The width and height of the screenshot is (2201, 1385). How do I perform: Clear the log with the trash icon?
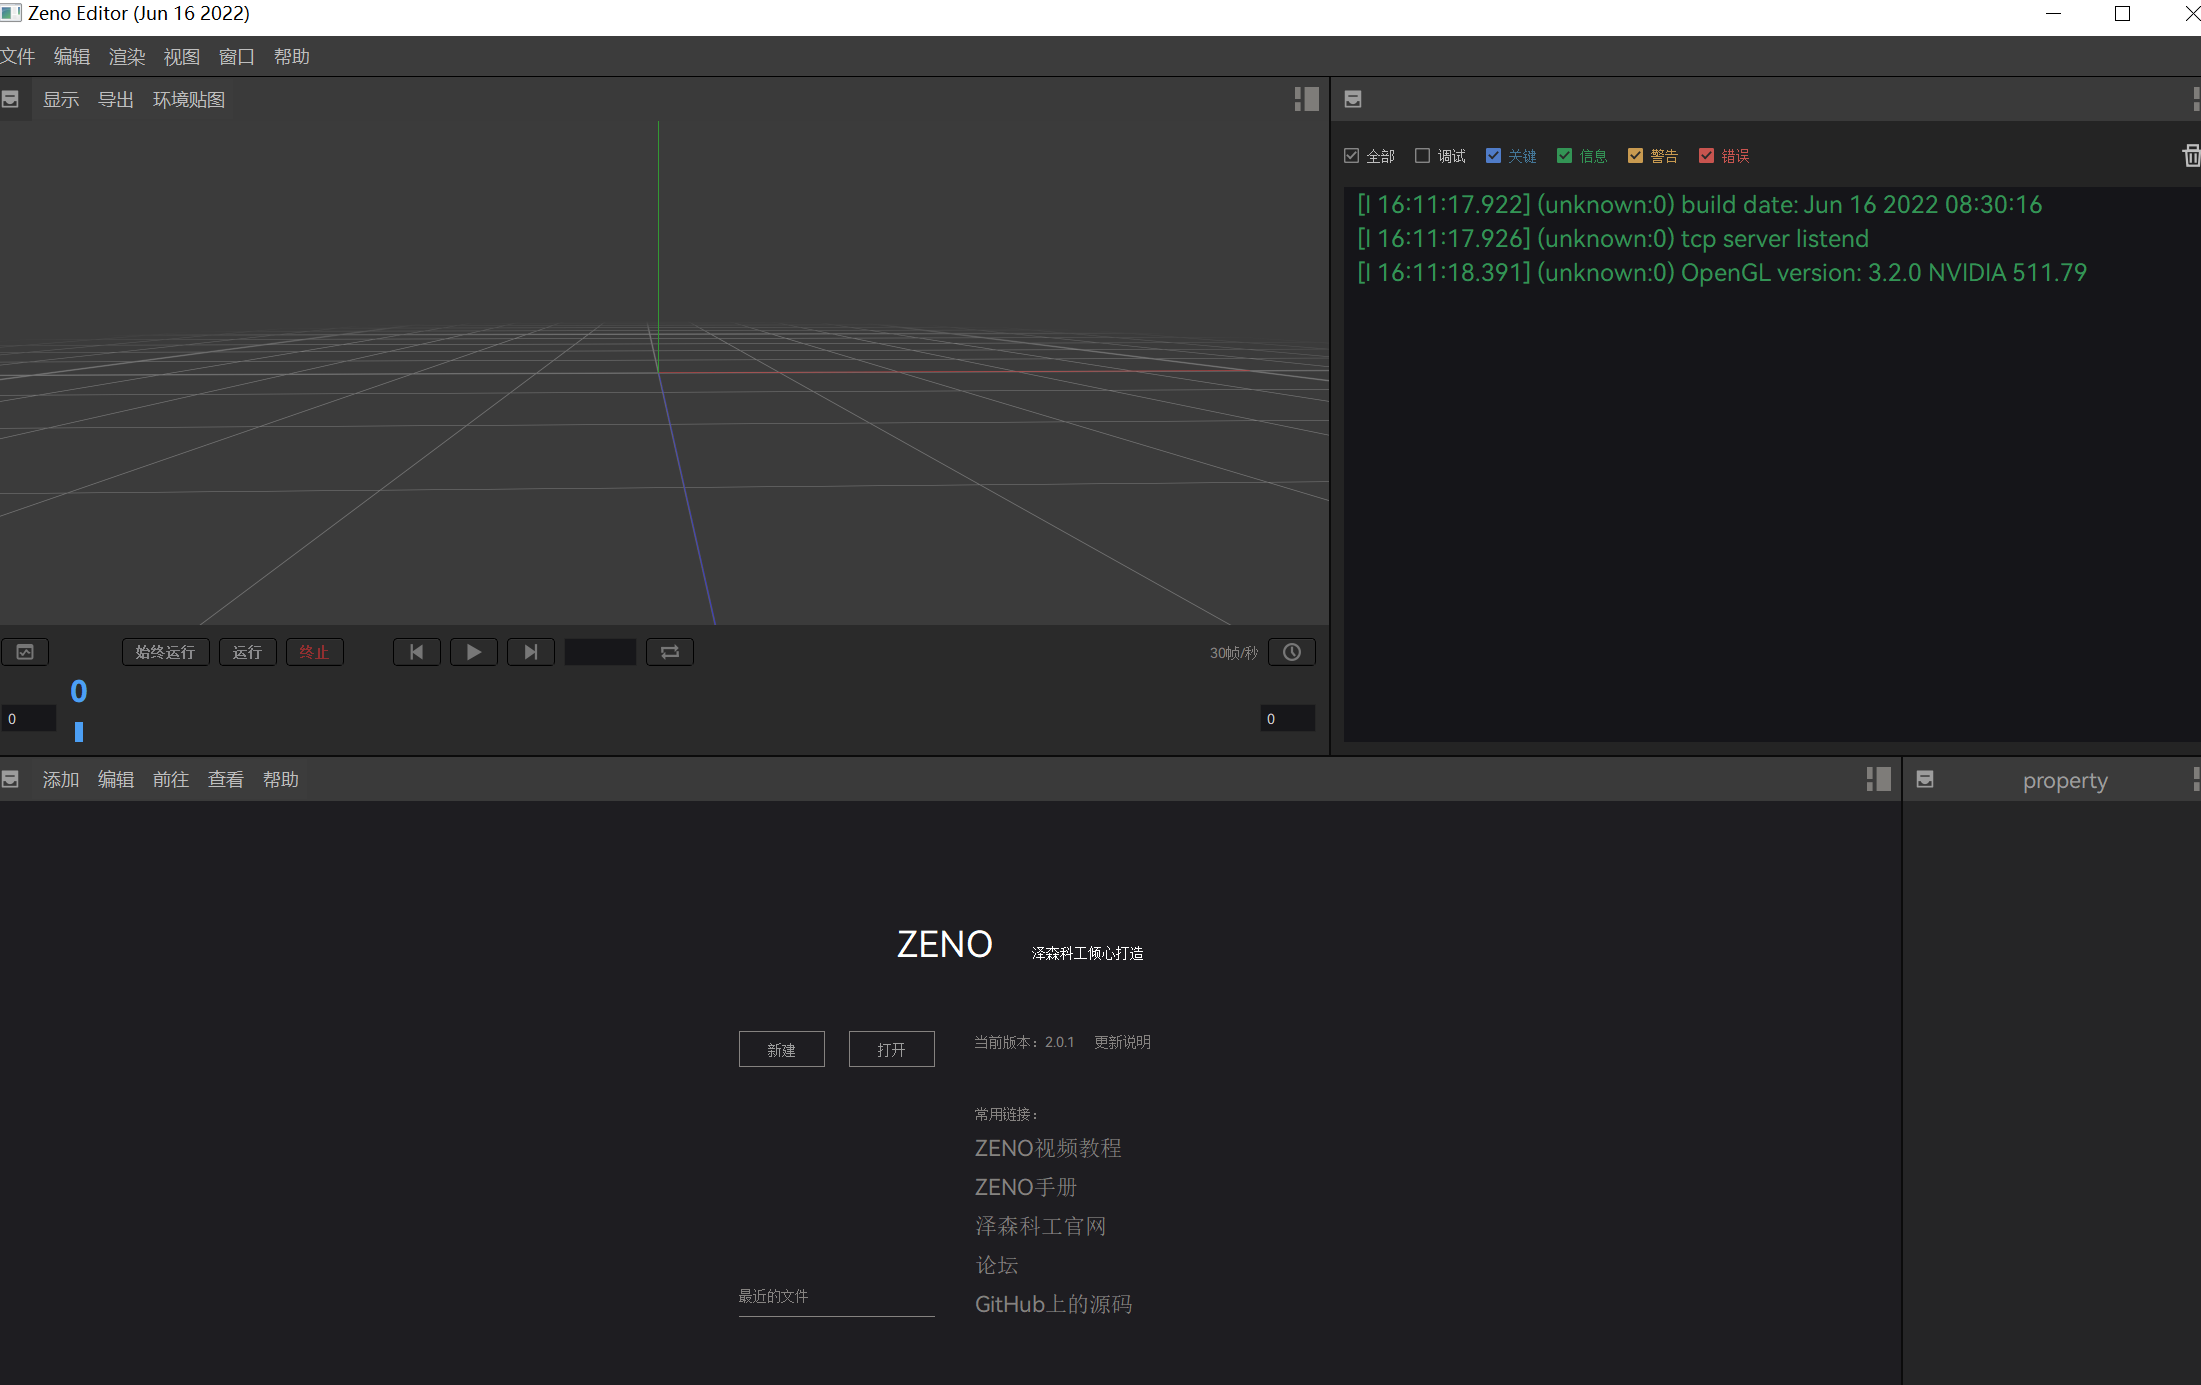[2190, 156]
